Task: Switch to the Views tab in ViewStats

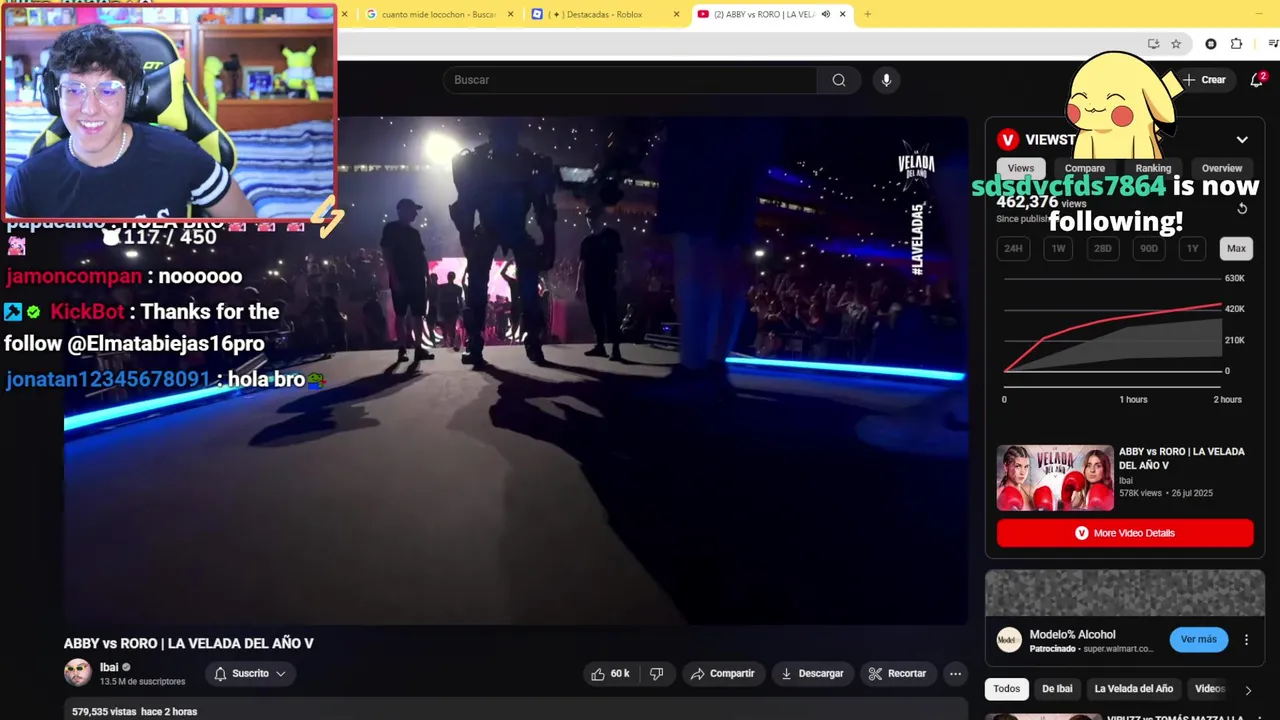Action: click(x=1021, y=168)
